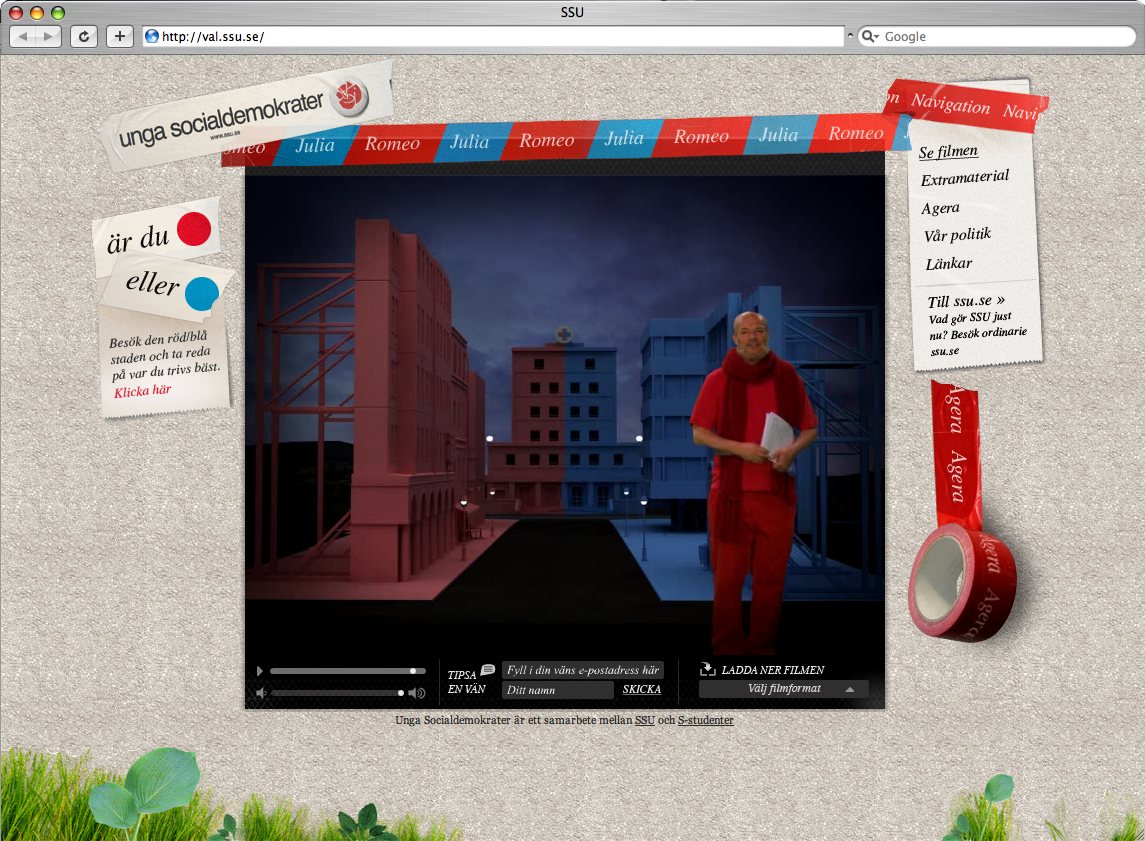Screen dimensions: 1145x841
Task: Follow the 'Till ssu.se »' link
Action: (966, 301)
